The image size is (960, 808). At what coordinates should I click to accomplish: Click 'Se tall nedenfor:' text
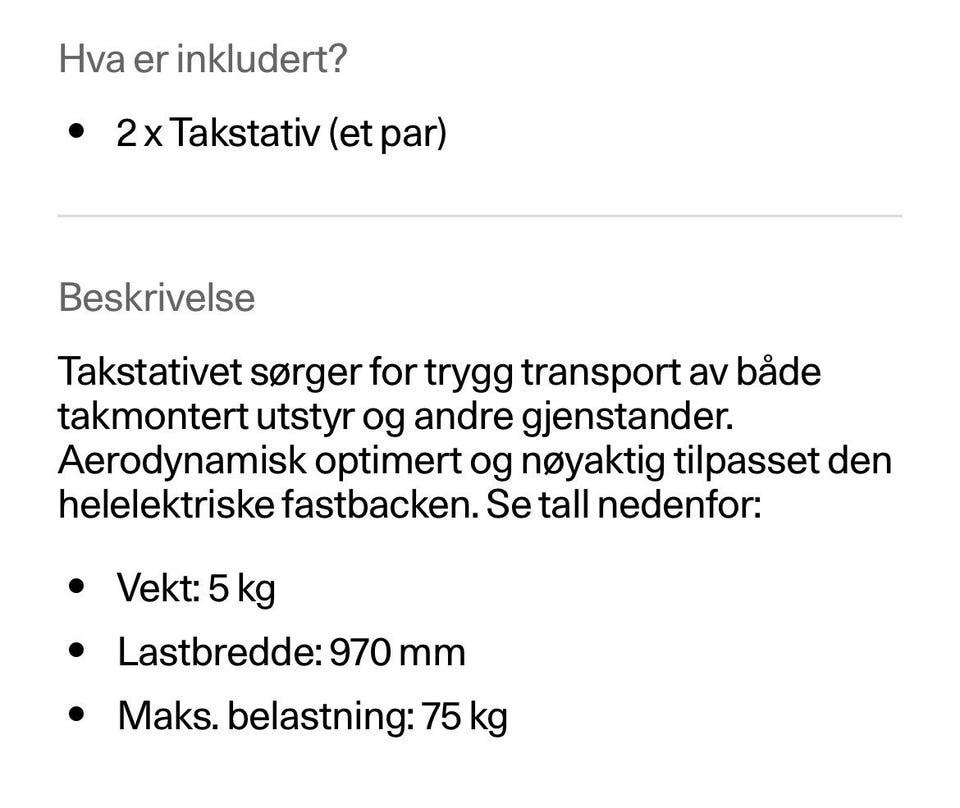pos(624,505)
